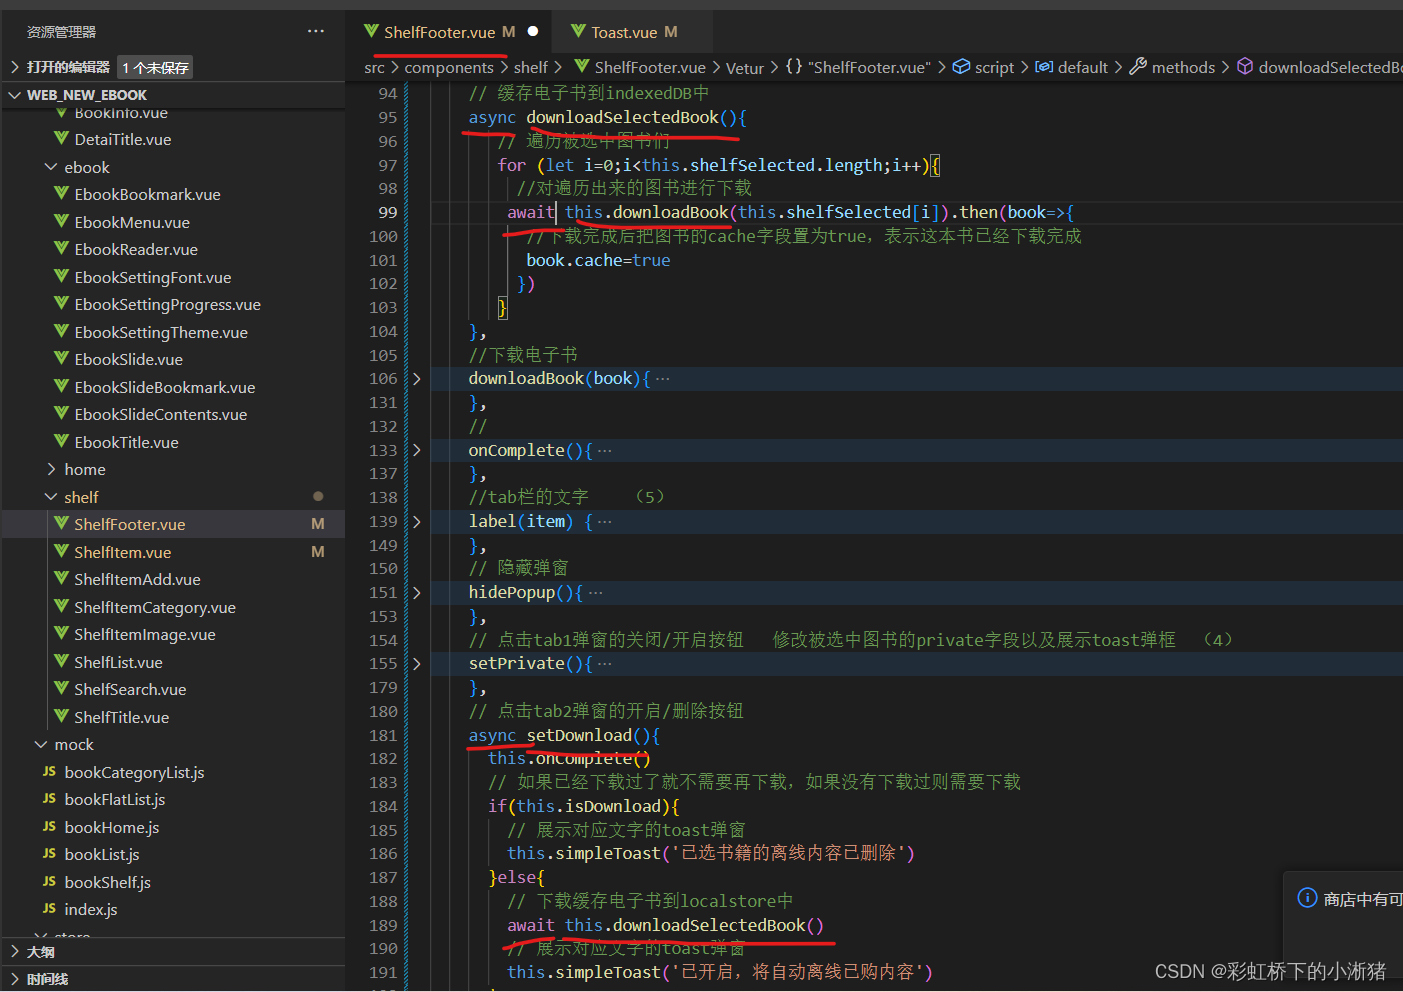Viewport: 1403px width, 992px height.
Task: Click the info icon in the notification popup
Action: [x=1307, y=898]
